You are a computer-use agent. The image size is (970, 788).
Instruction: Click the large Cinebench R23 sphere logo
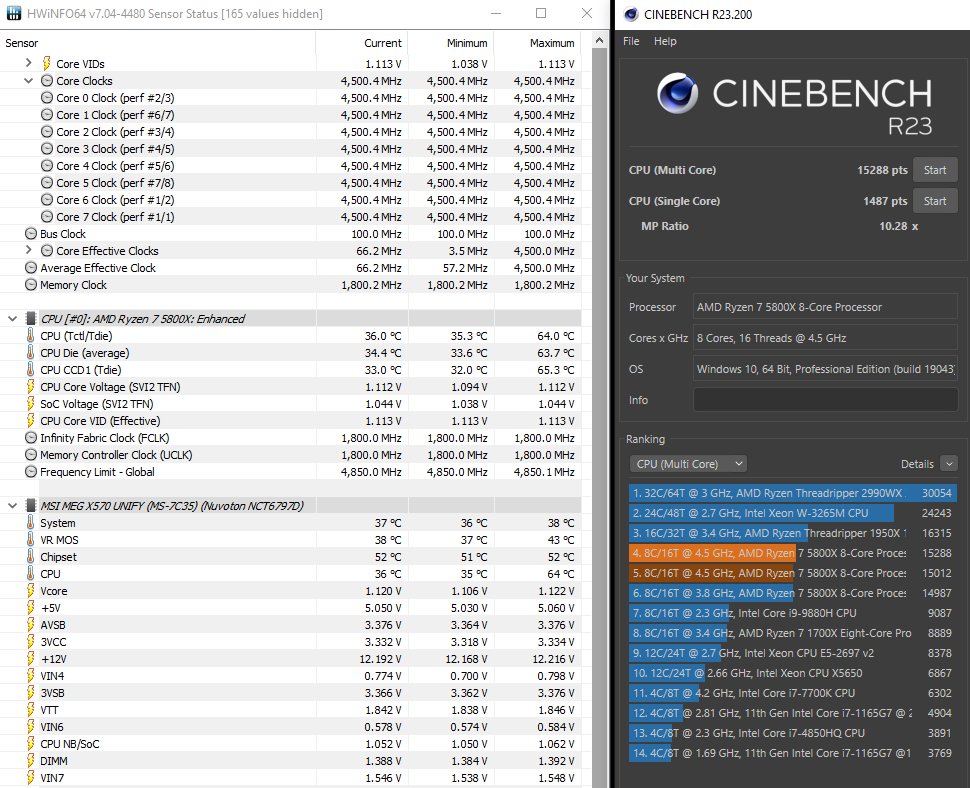pos(678,93)
